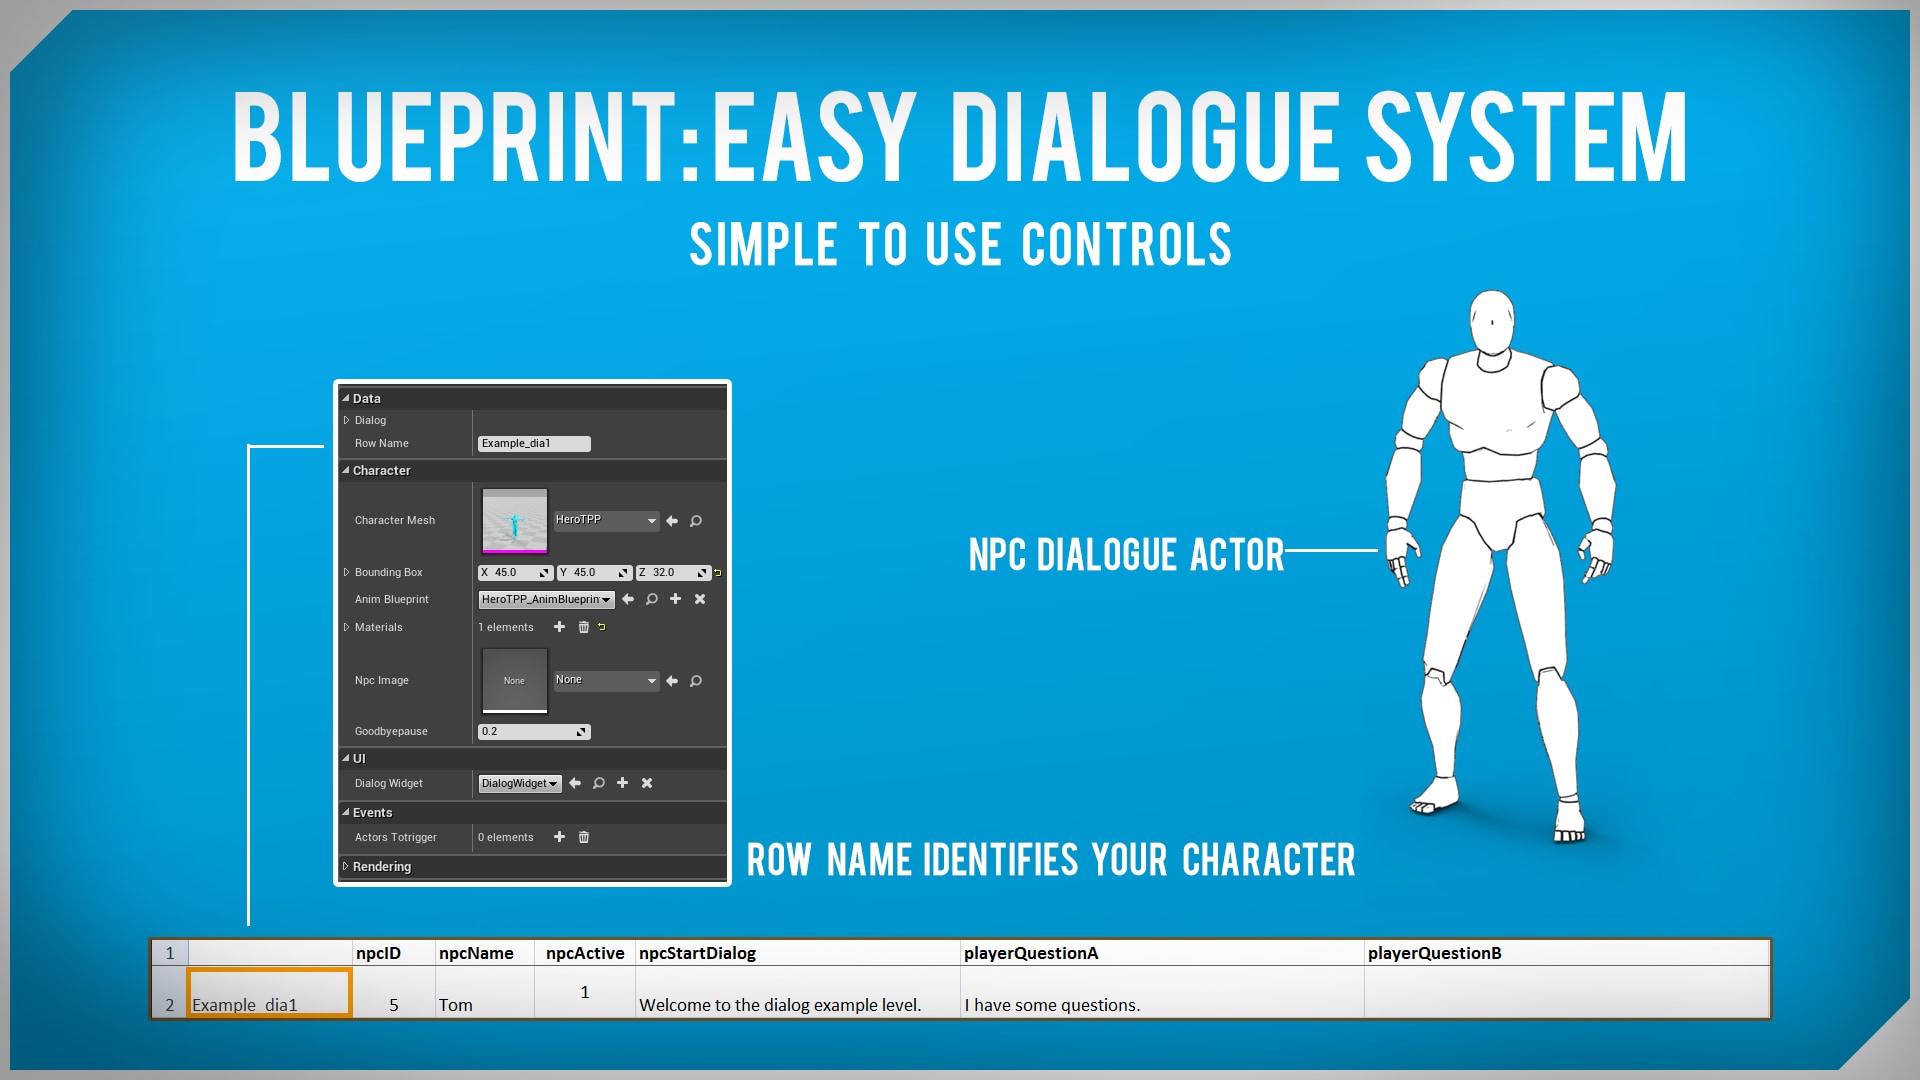Reset Bounding Box to default yellow arrow
1920x1080 pixels.
pos(718,573)
